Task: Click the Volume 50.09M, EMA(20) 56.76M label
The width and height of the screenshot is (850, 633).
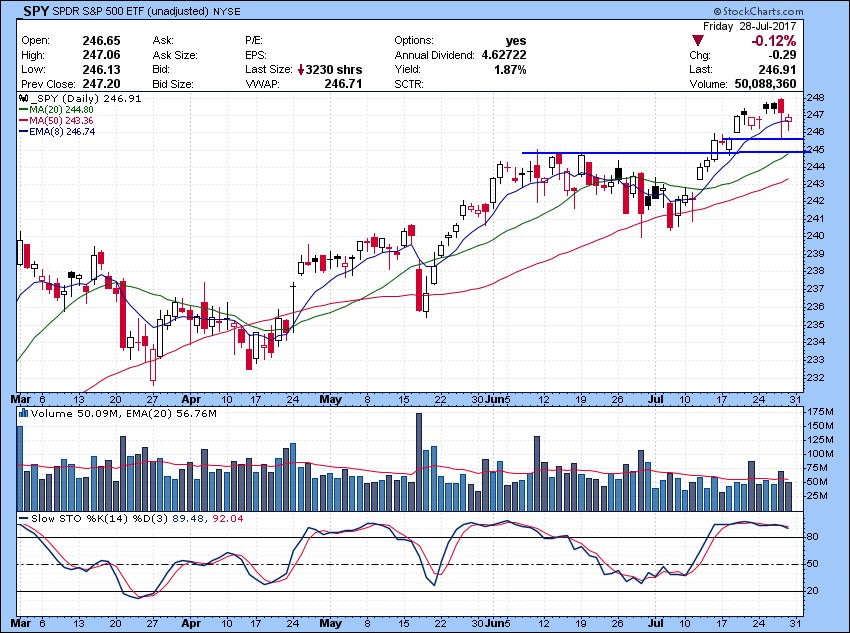Action: pos(124,414)
